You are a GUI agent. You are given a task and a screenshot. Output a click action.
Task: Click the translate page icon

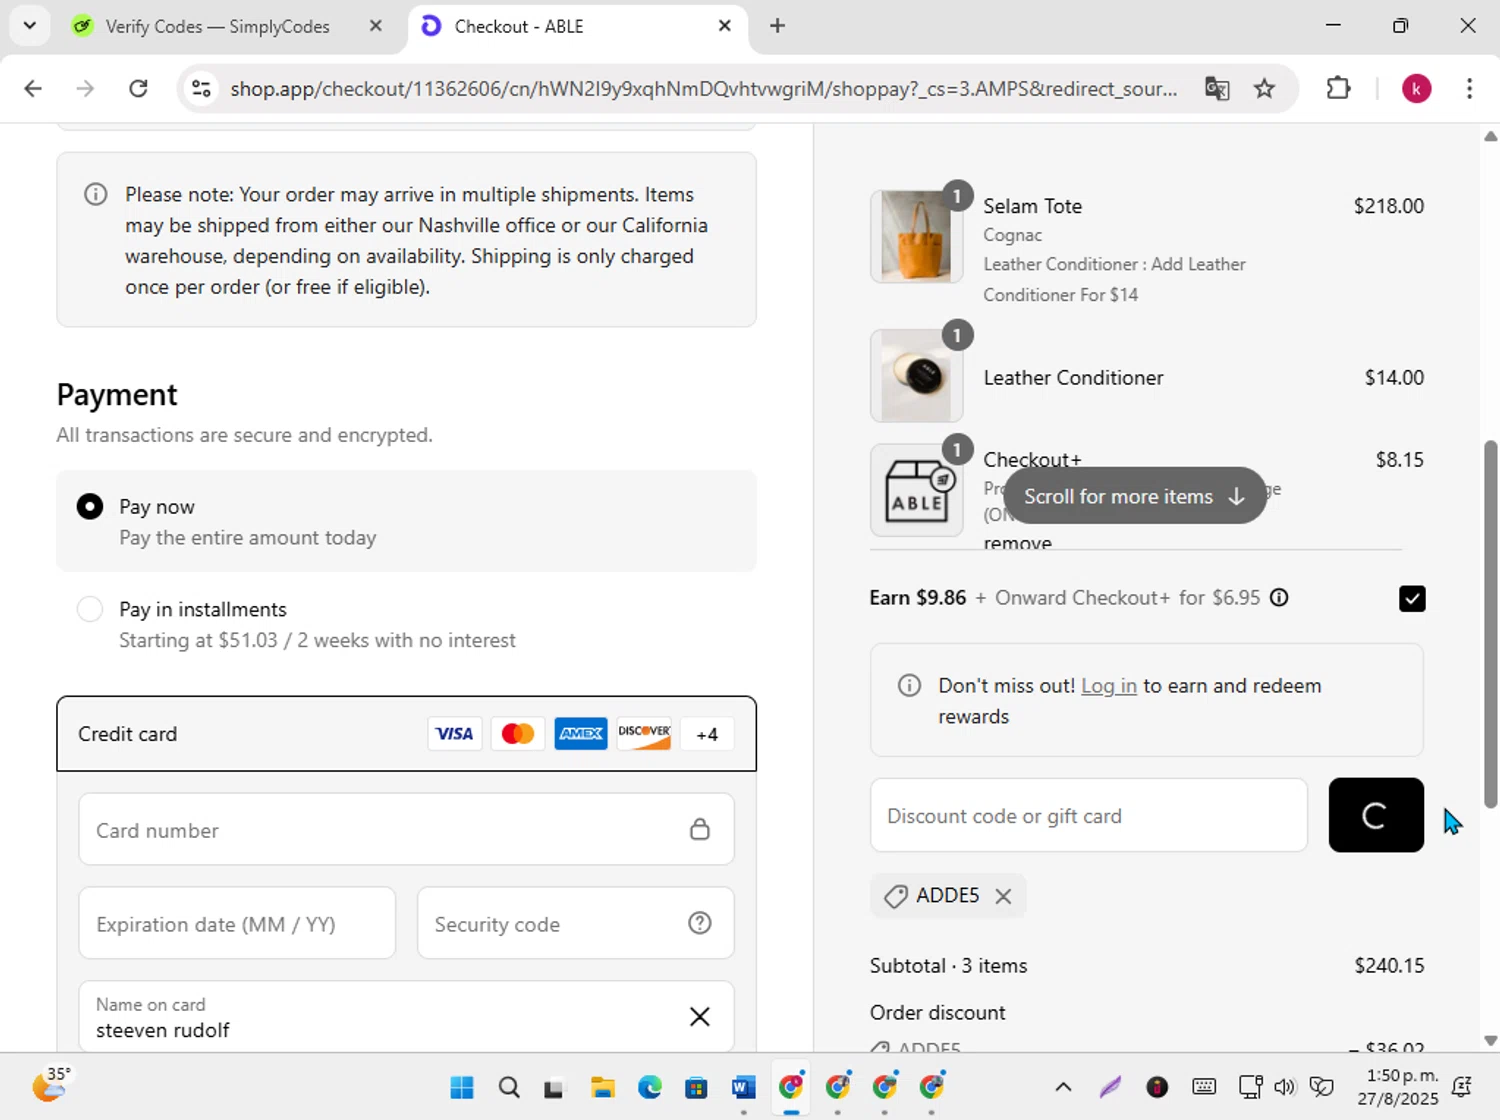[x=1217, y=88]
